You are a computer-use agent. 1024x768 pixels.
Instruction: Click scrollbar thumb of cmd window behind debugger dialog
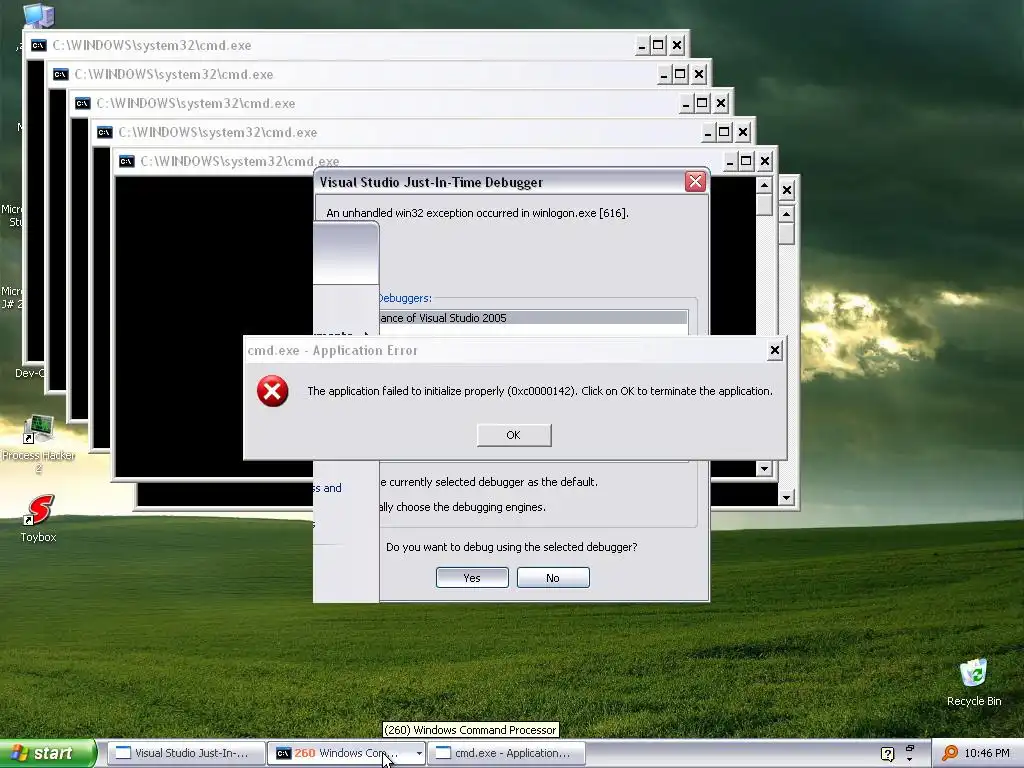(x=764, y=205)
